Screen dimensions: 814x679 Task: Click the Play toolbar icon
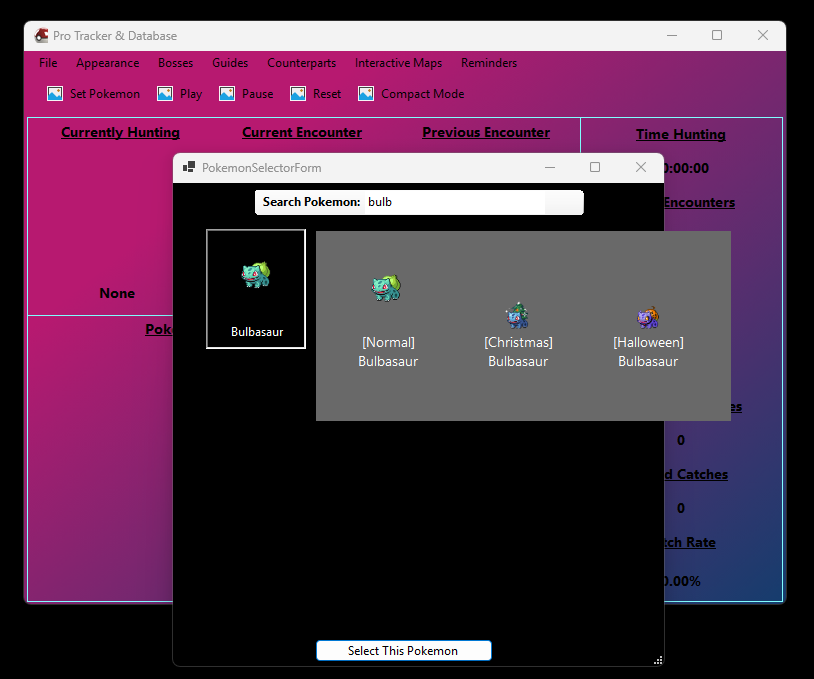pyautogui.click(x=165, y=94)
